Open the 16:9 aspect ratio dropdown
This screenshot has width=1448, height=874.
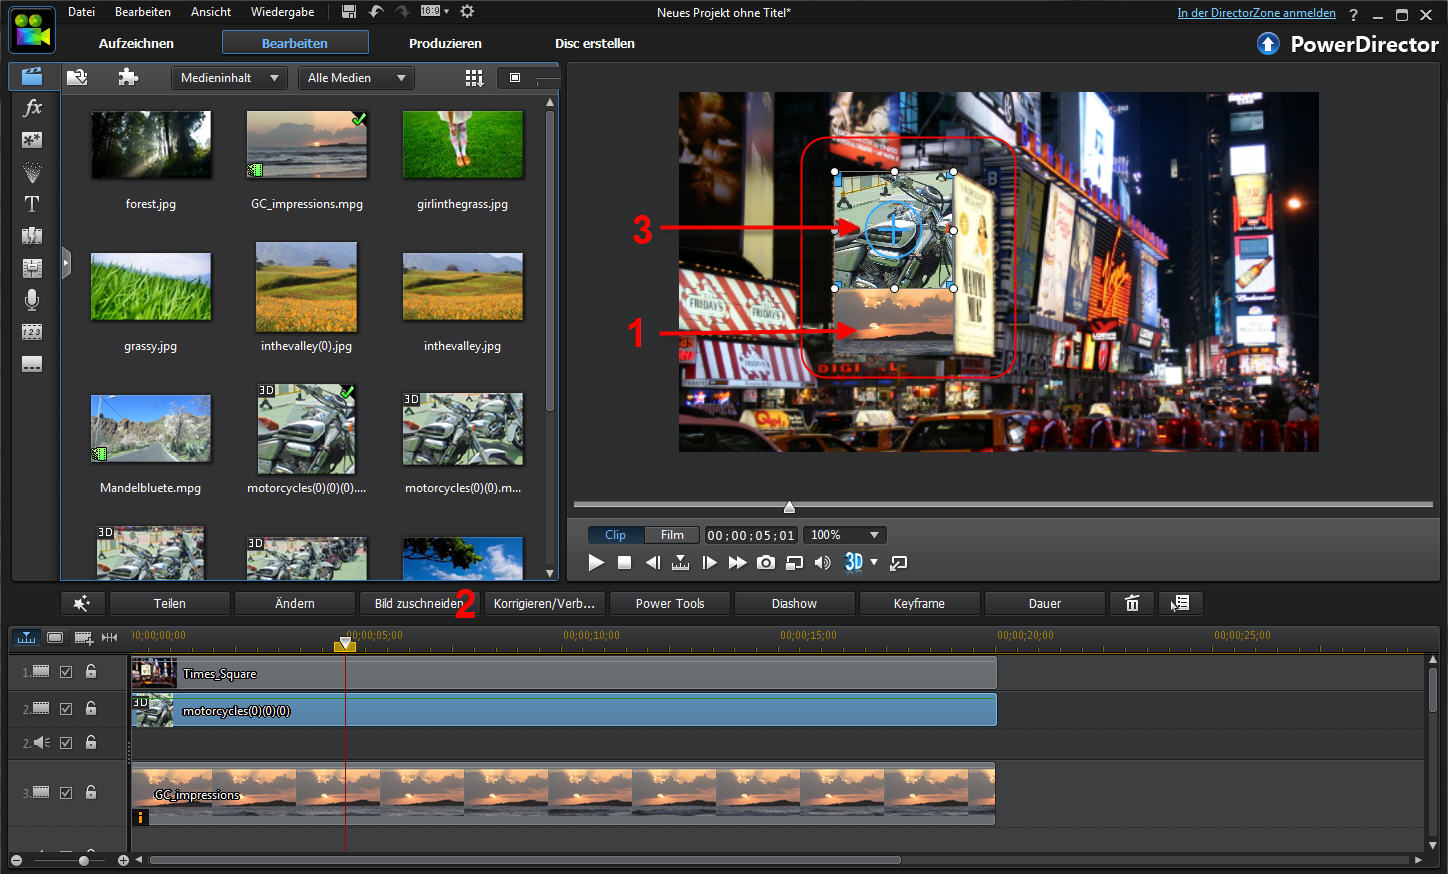(x=435, y=12)
